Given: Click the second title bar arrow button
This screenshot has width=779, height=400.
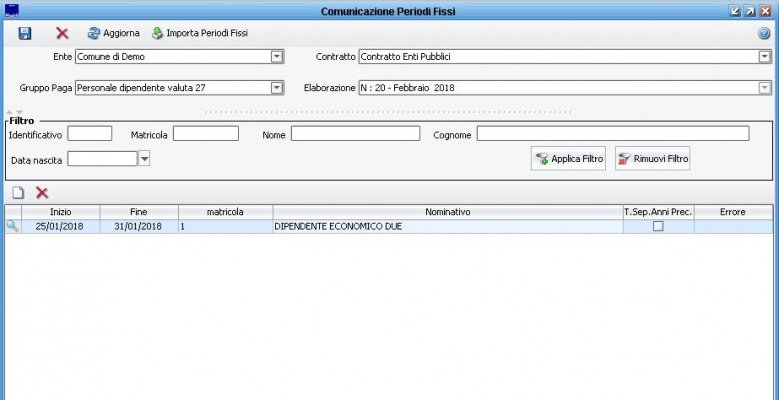Looking at the screenshot, I should [x=750, y=11].
